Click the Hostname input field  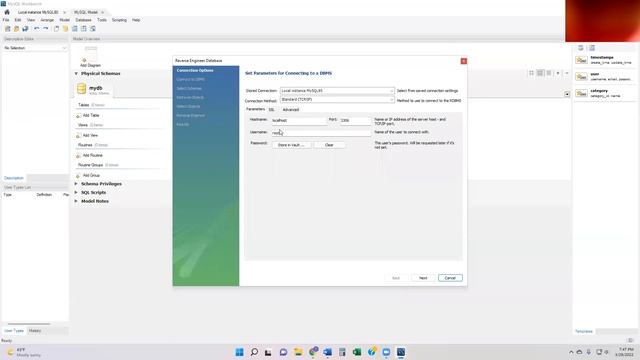point(299,120)
